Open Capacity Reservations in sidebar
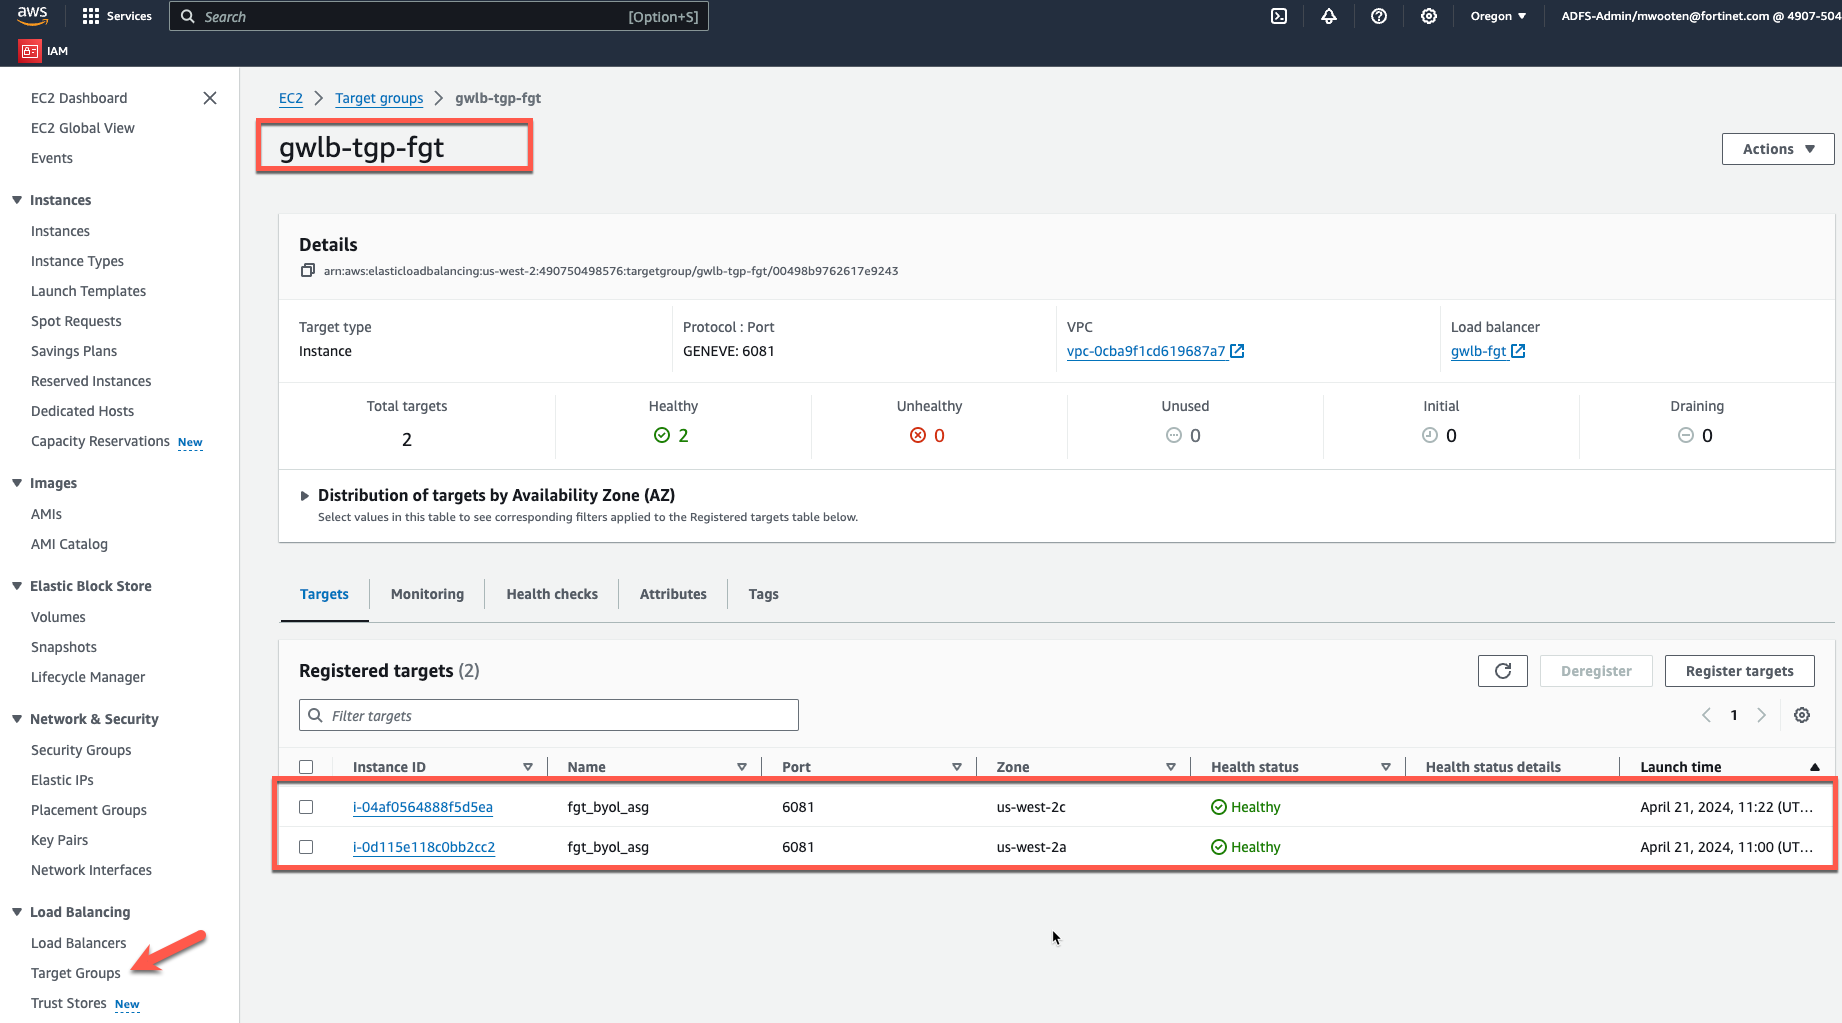The image size is (1842, 1023). 100,441
